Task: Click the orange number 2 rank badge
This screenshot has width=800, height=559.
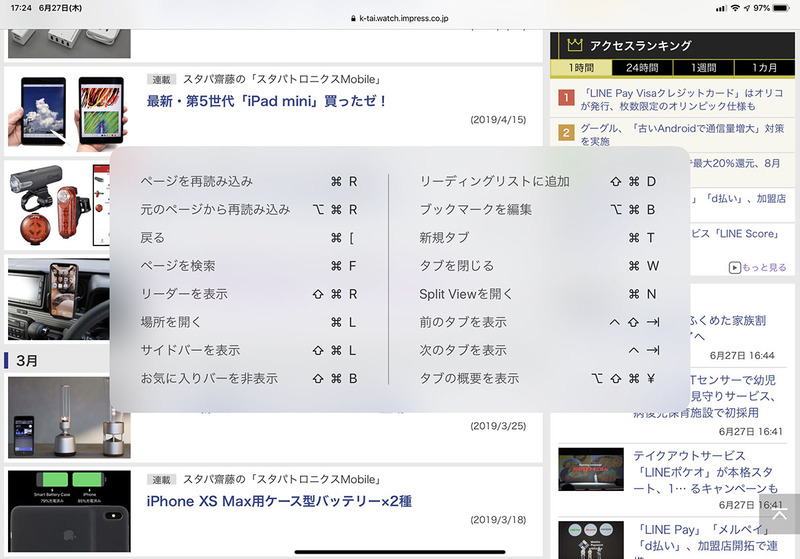Action: [566, 133]
